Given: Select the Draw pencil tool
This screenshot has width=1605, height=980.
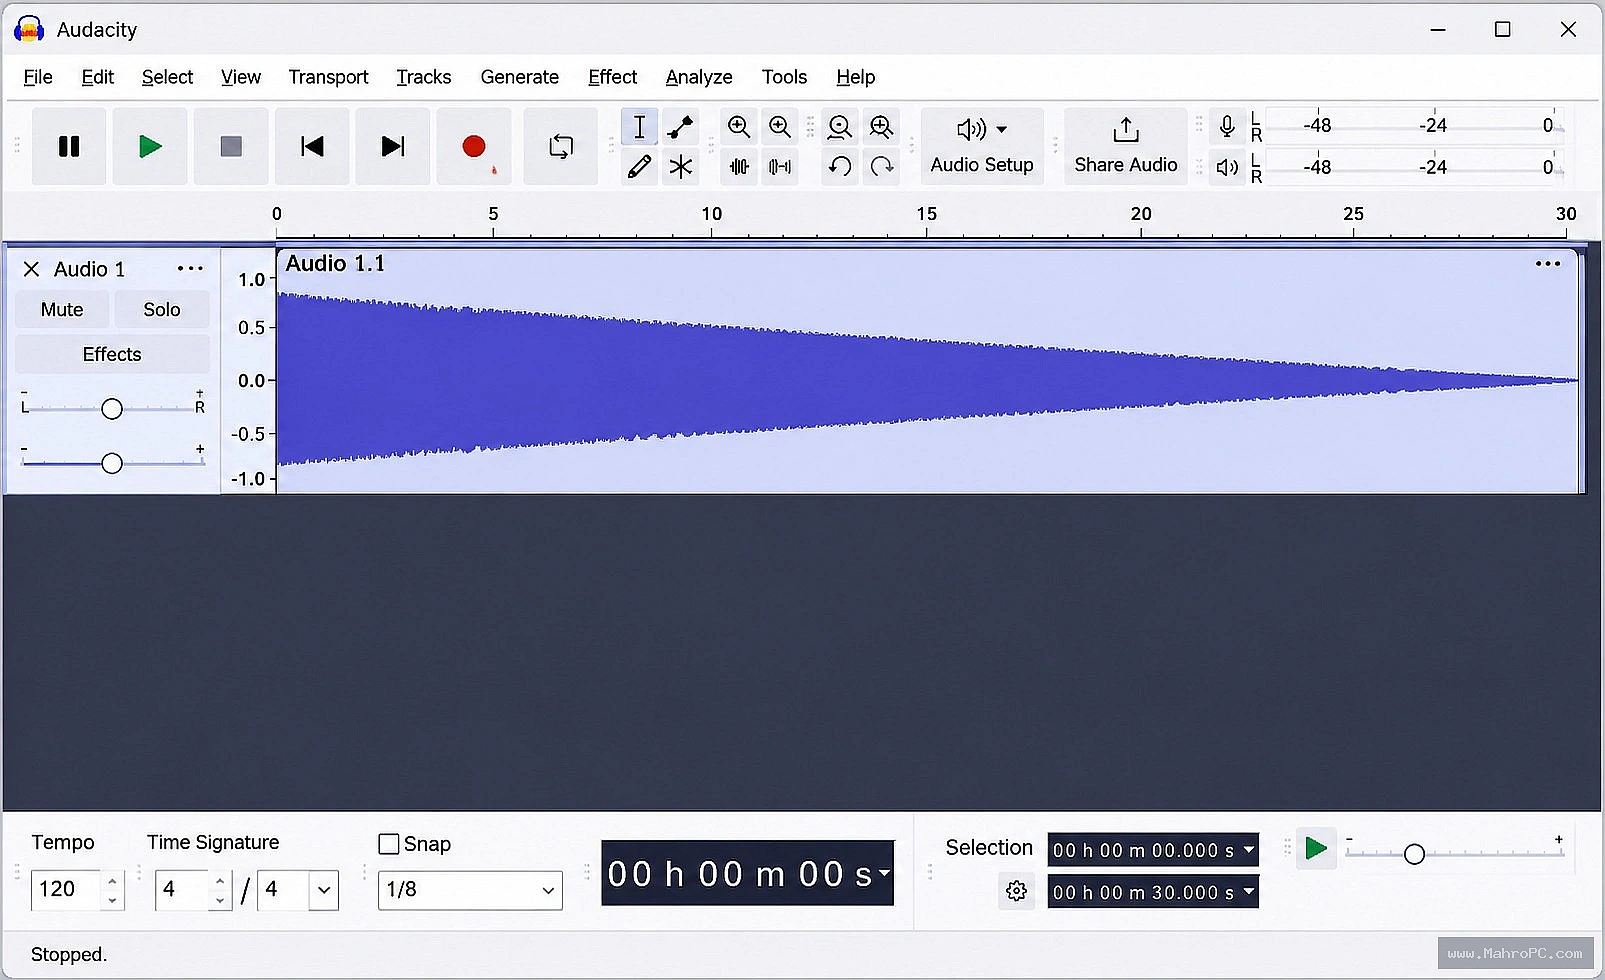Looking at the screenshot, I should pyautogui.click(x=640, y=166).
